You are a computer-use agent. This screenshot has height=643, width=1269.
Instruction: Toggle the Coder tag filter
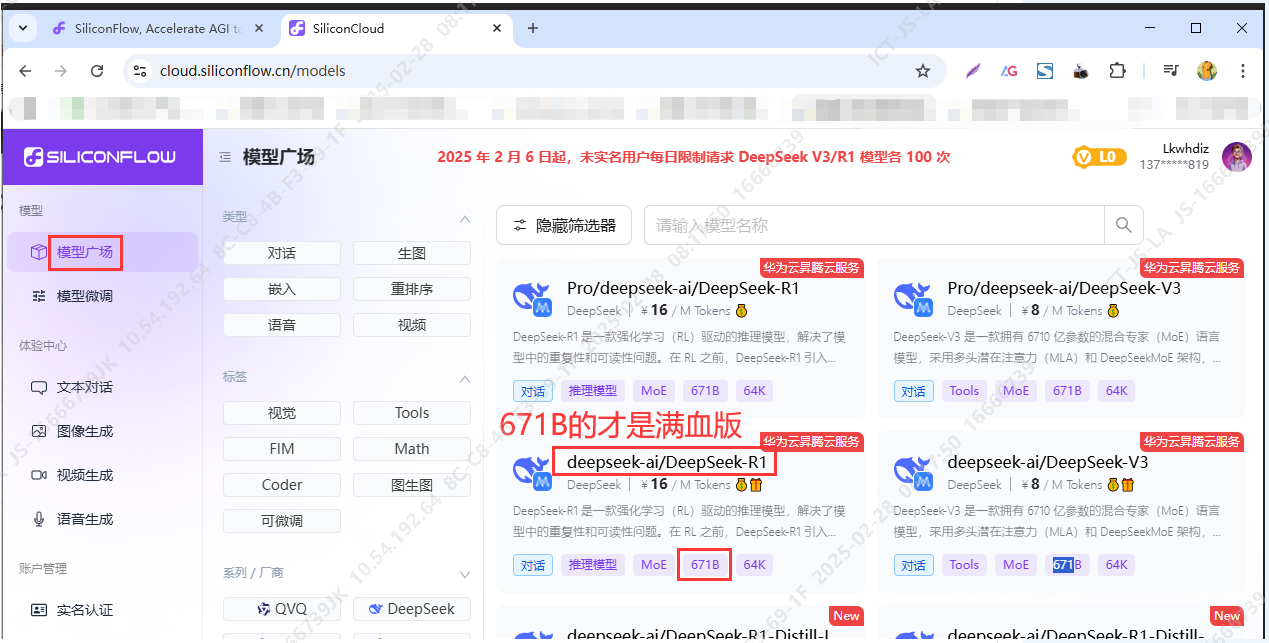point(282,485)
